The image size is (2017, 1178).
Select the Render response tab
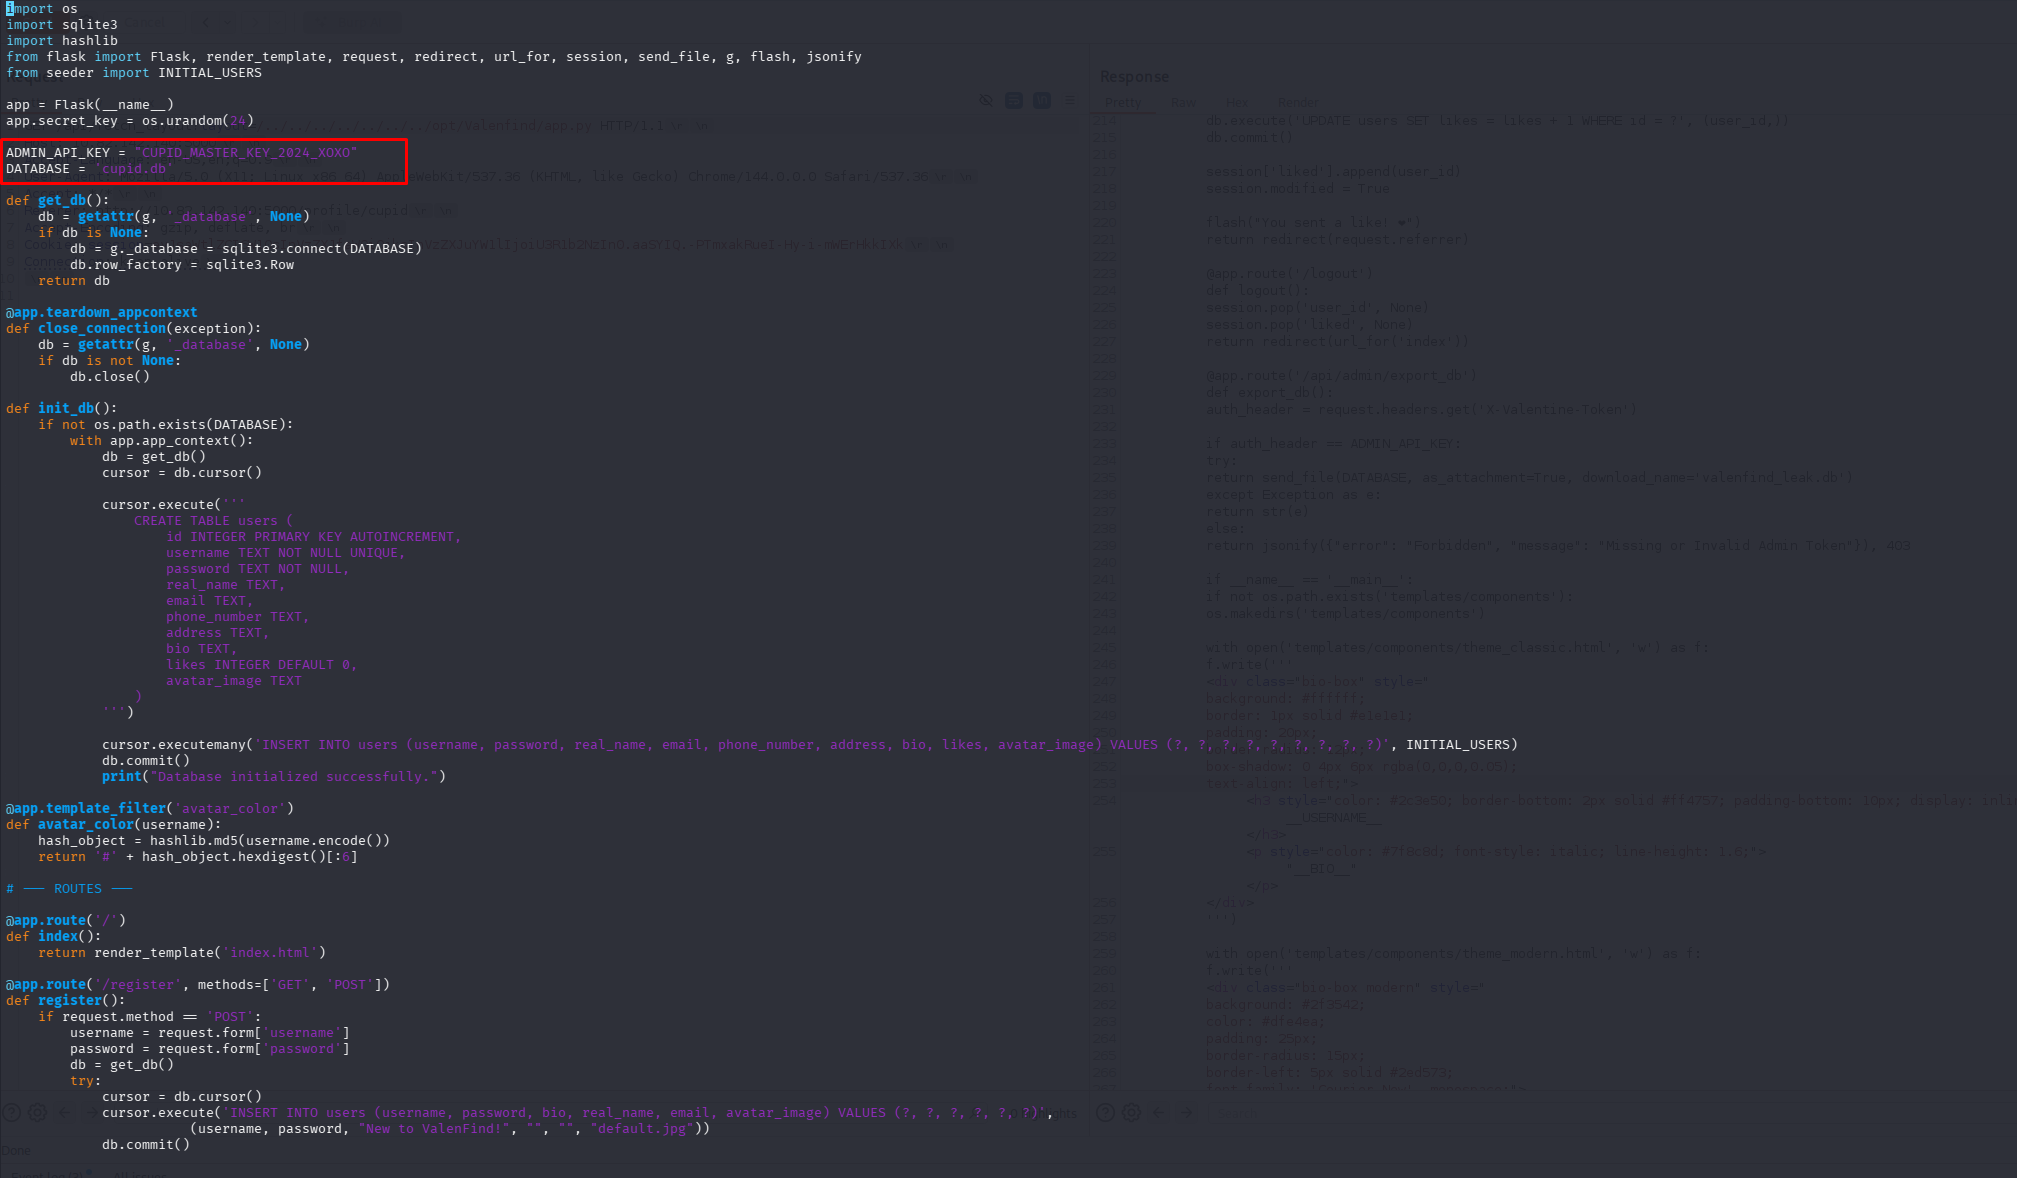tap(1297, 102)
